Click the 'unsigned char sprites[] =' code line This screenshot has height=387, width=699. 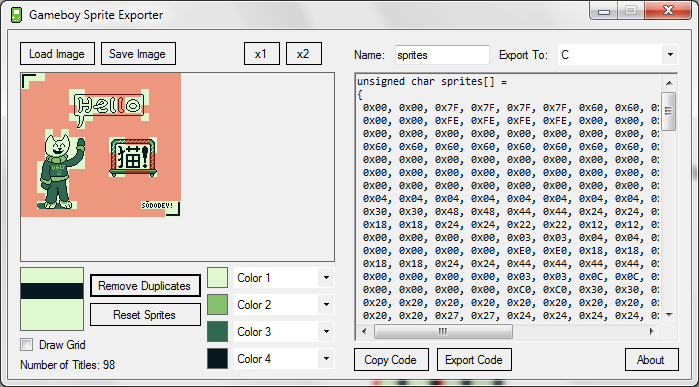coord(432,82)
